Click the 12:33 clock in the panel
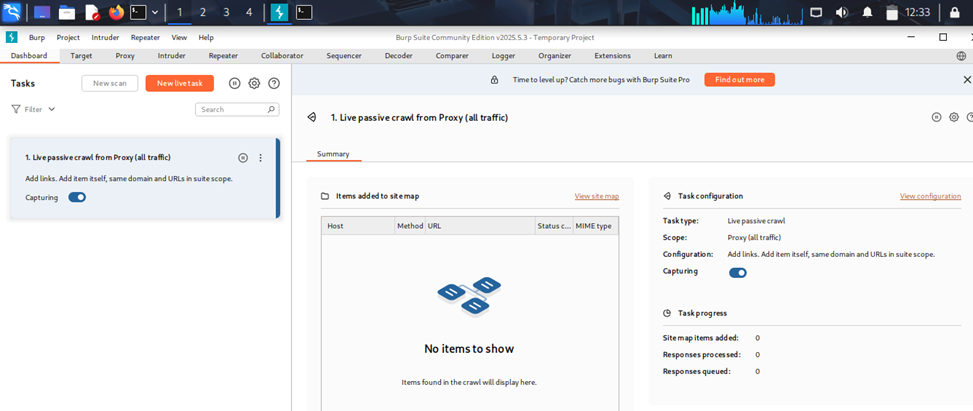The width and height of the screenshot is (973, 411). (918, 12)
